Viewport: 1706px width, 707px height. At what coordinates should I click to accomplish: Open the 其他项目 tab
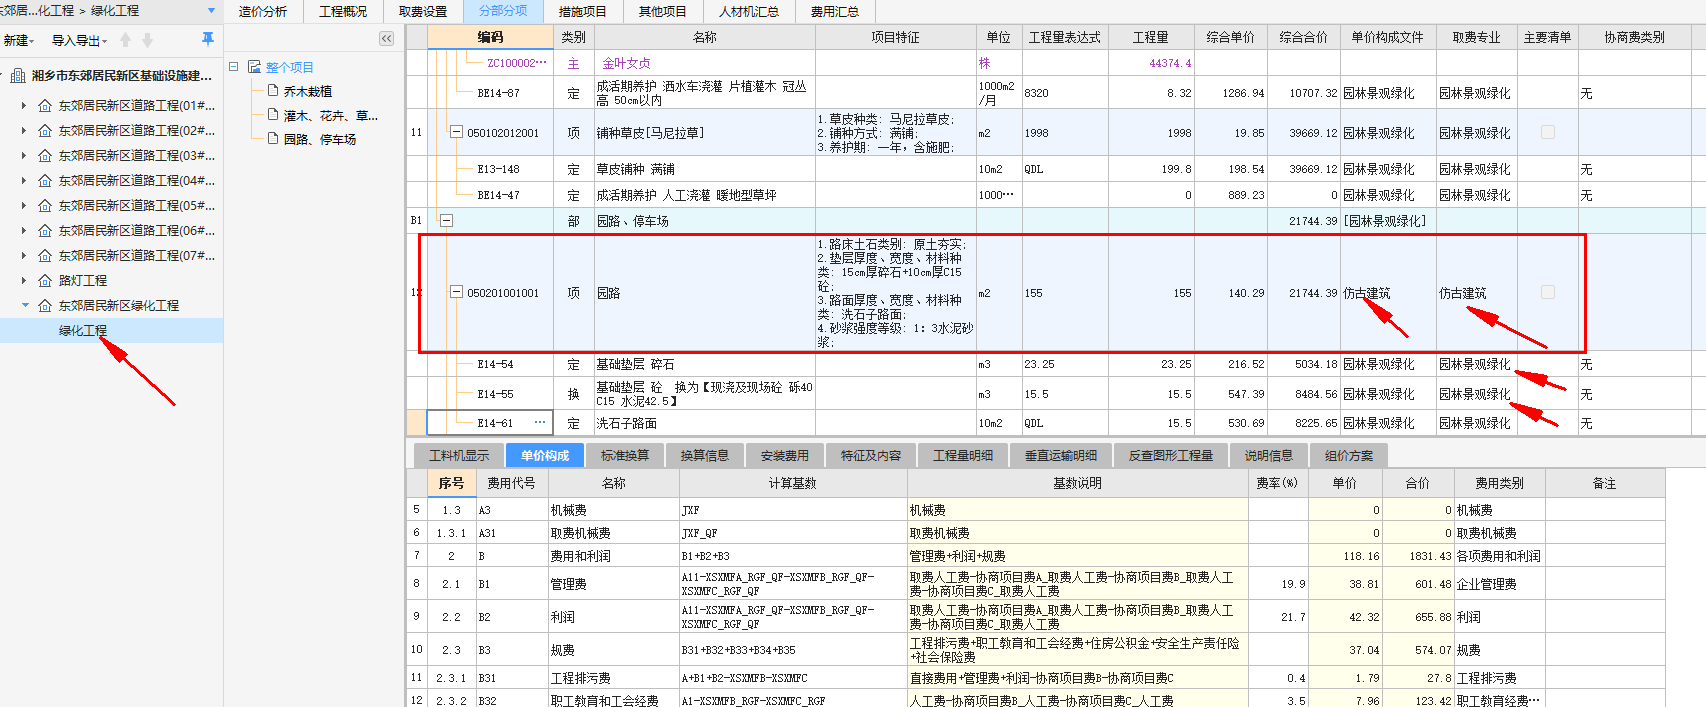tap(663, 11)
